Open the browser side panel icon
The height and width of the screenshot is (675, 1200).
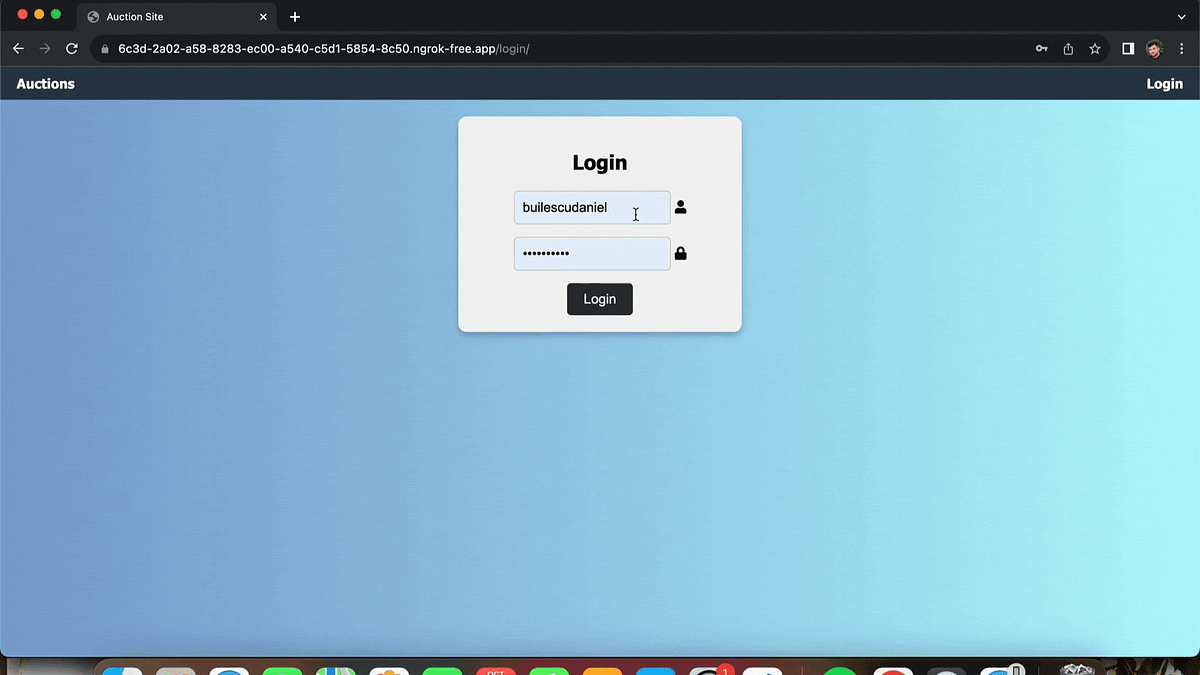tap(1128, 48)
